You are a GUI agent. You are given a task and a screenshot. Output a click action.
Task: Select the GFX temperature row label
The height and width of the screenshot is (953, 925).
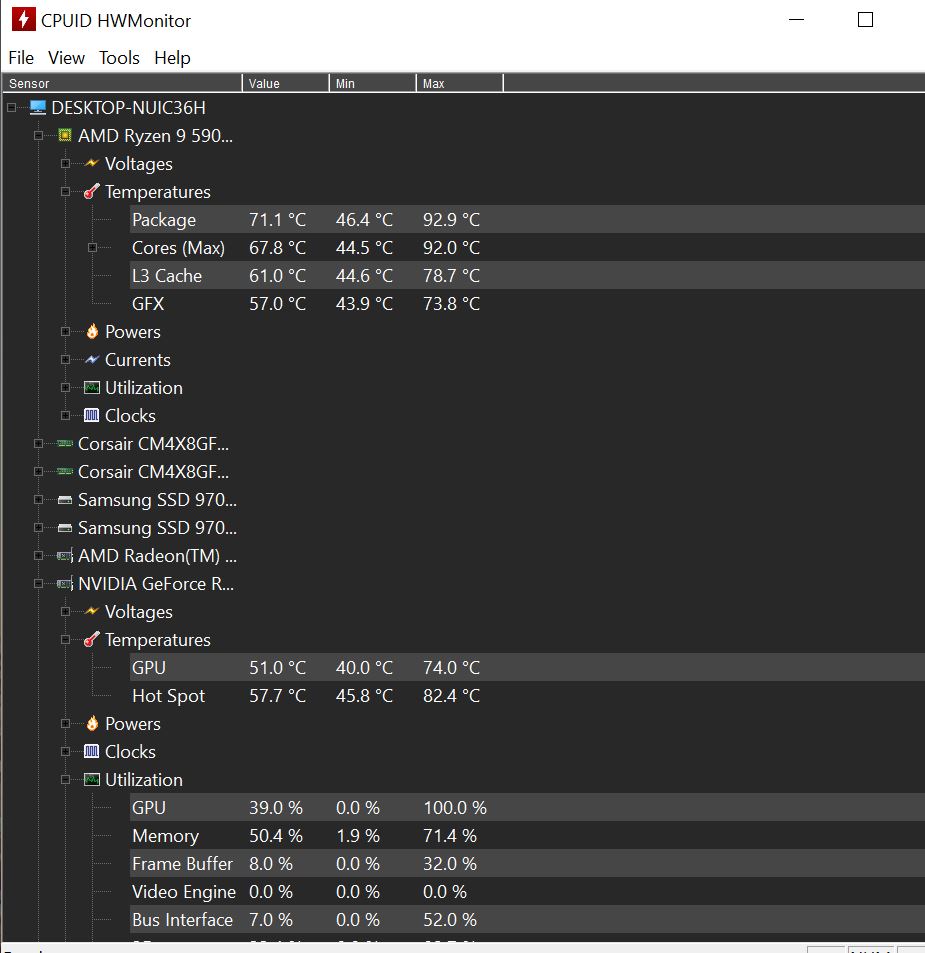(x=148, y=303)
